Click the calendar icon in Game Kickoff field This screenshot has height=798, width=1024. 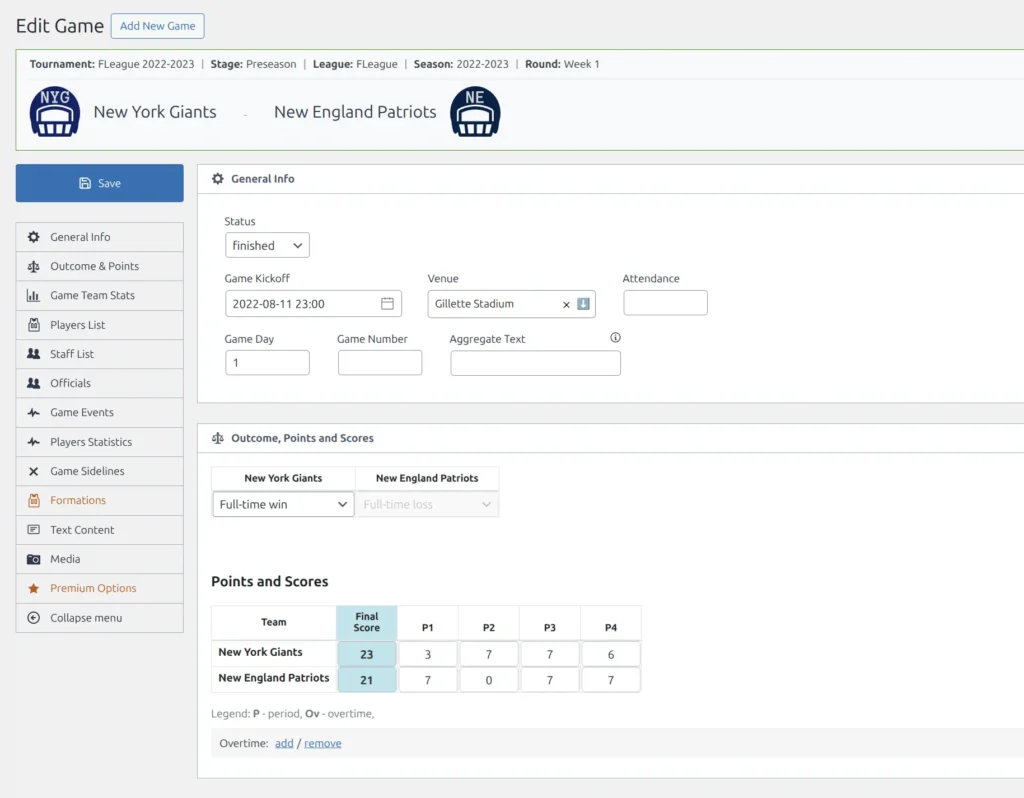click(x=387, y=304)
